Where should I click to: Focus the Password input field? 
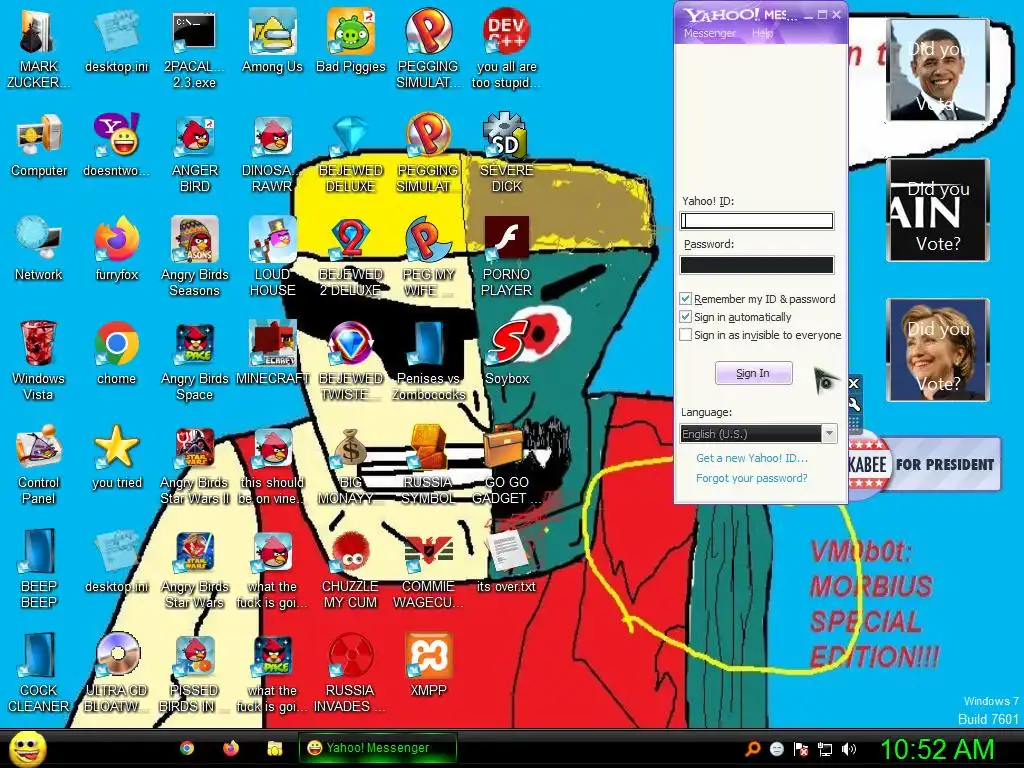(757, 264)
